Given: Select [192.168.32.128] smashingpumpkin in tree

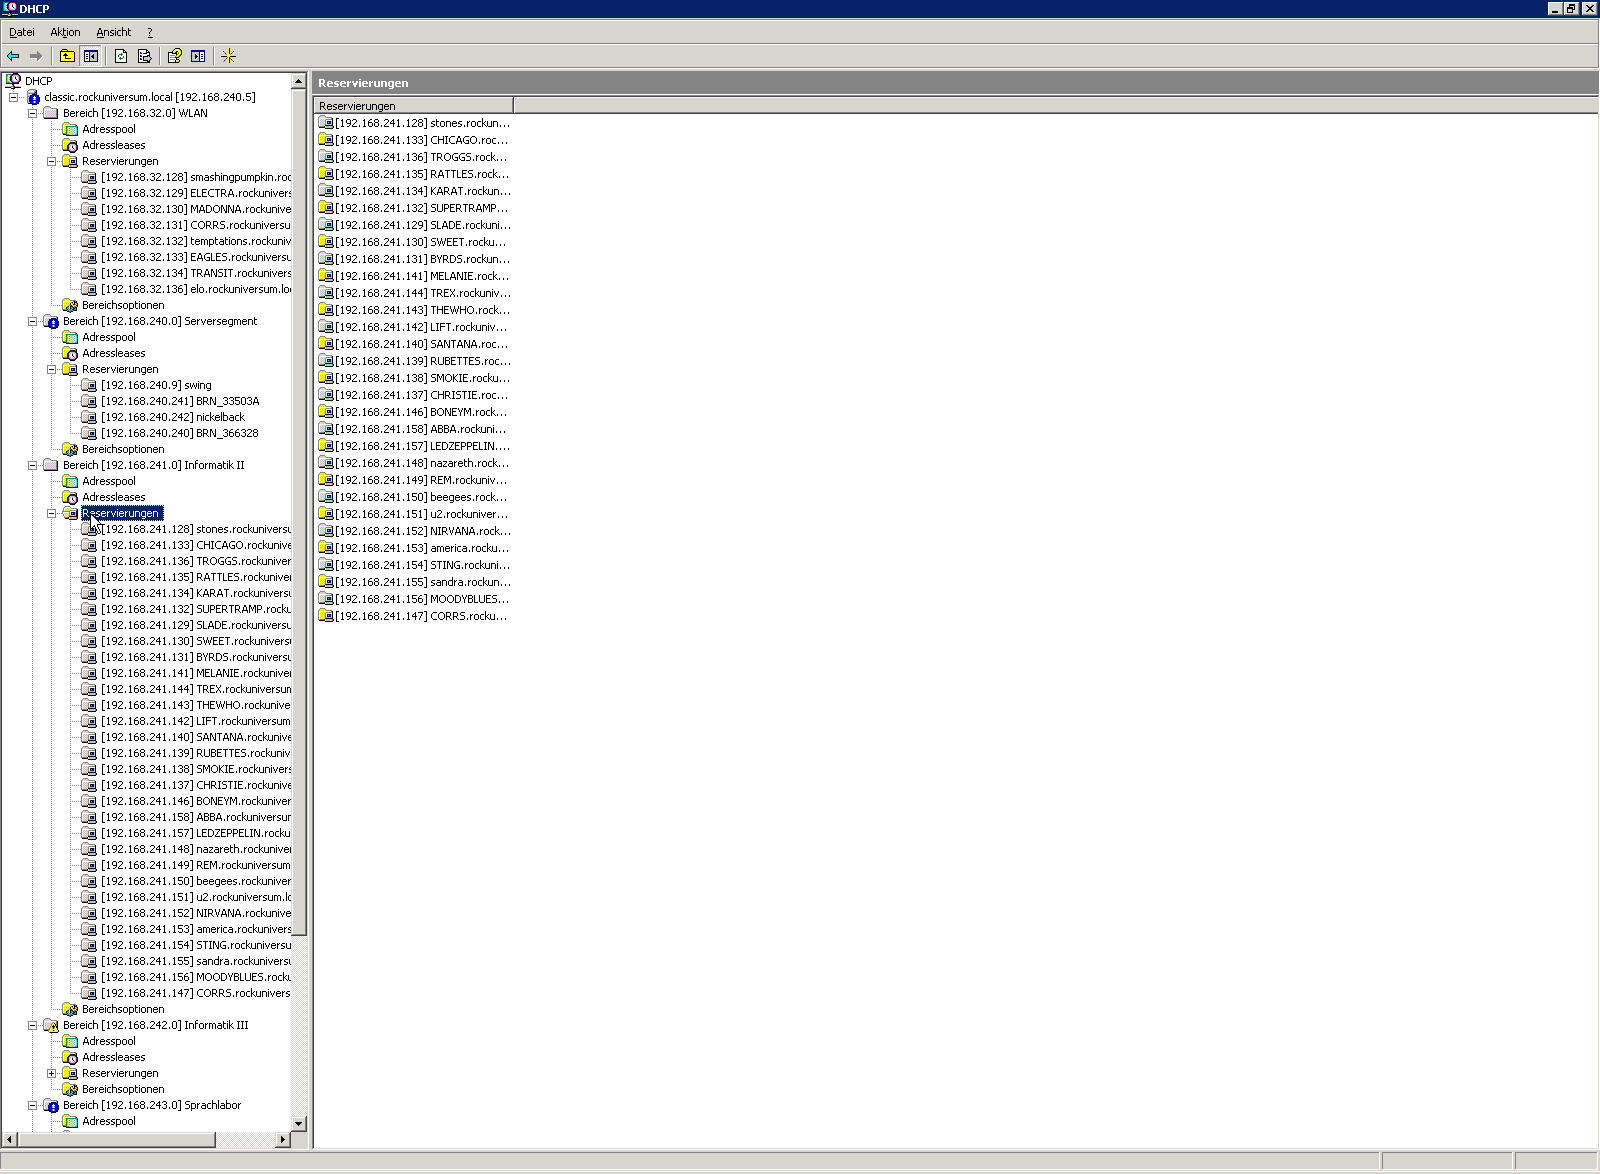Looking at the screenshot, I should (x=195, y=177).
